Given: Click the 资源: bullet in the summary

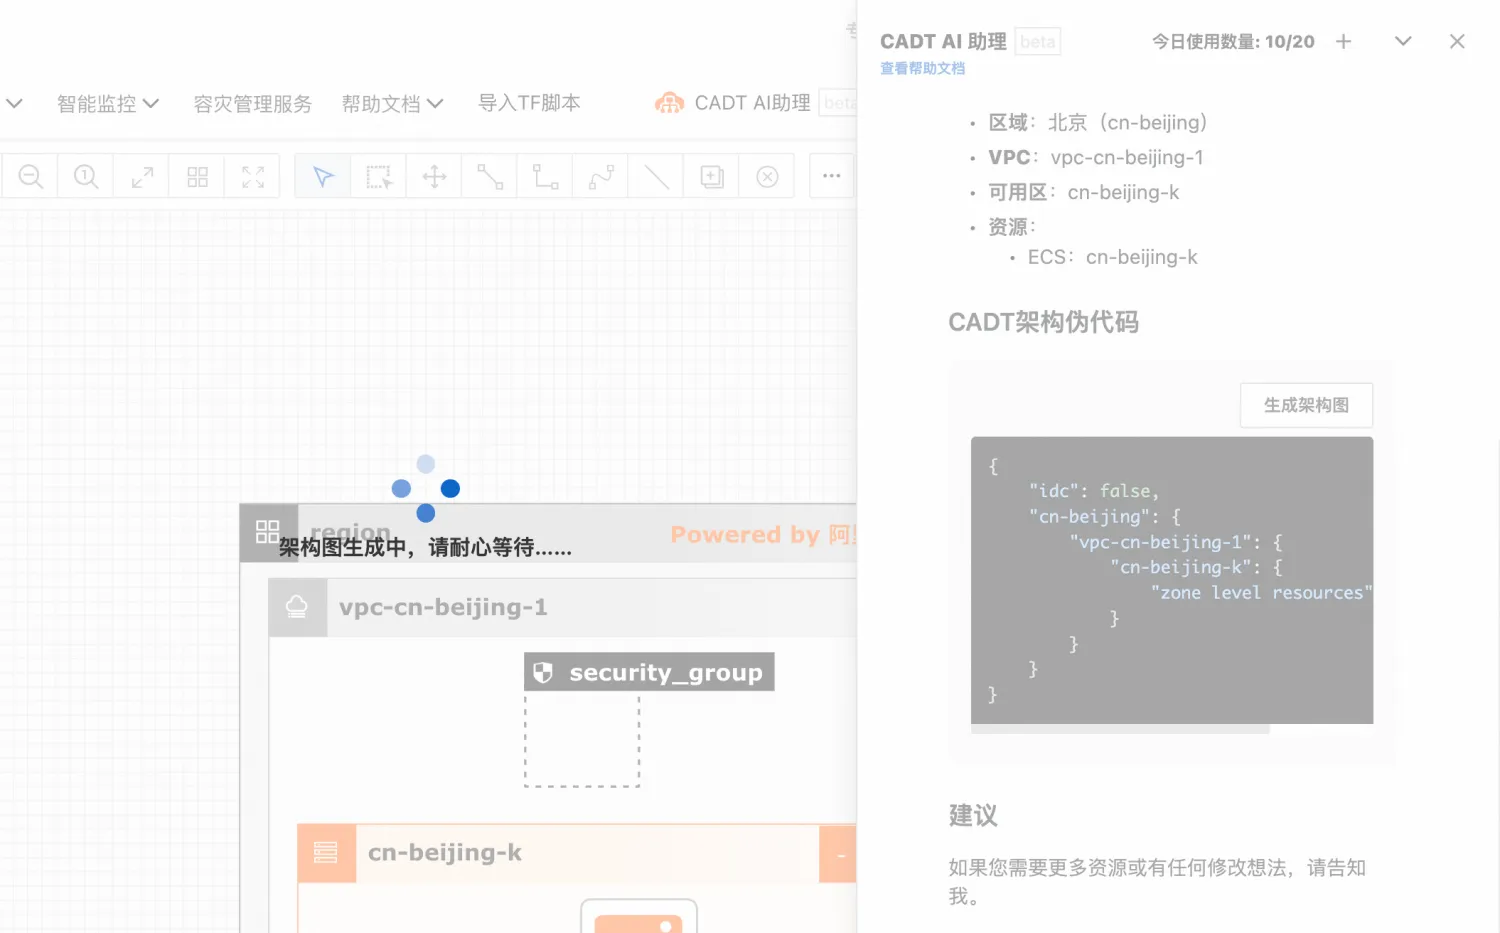Looking at the screenshot, I should (x=1012, y=227).
